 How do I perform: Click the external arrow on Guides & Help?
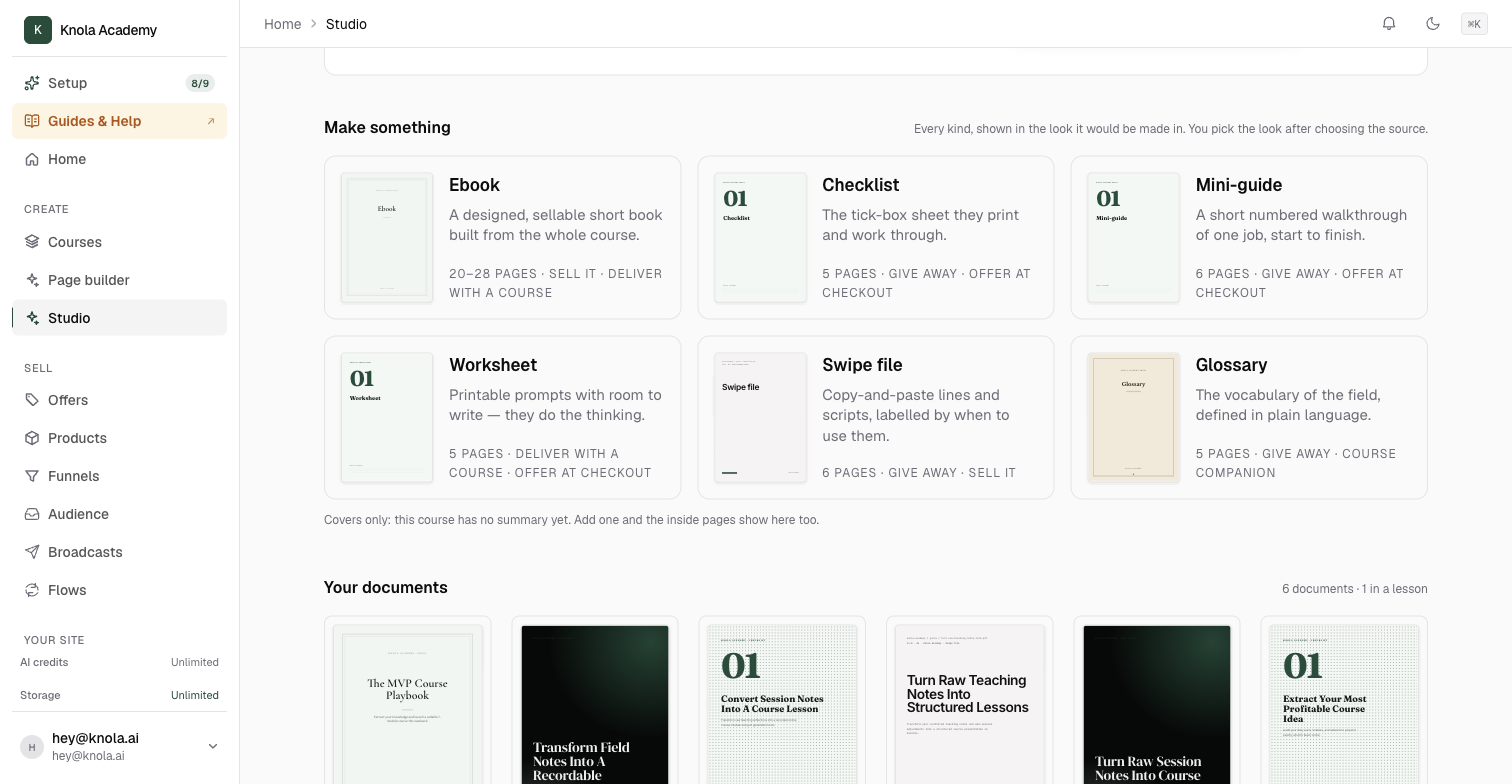click(210, 121)
